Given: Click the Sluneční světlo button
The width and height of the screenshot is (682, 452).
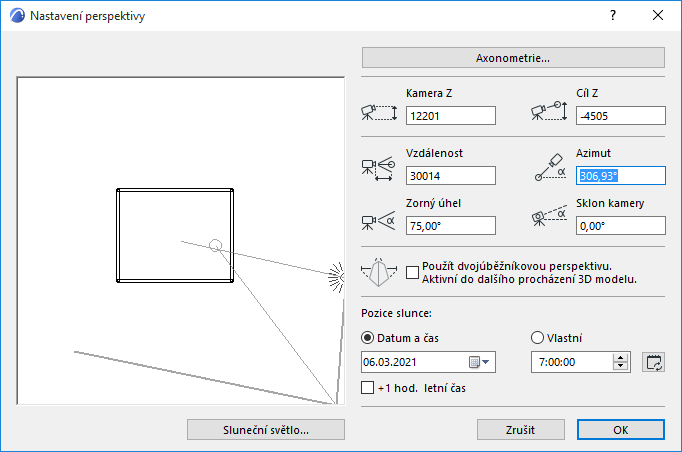Looking at the screenshot, I should click(x=265, y=429).
